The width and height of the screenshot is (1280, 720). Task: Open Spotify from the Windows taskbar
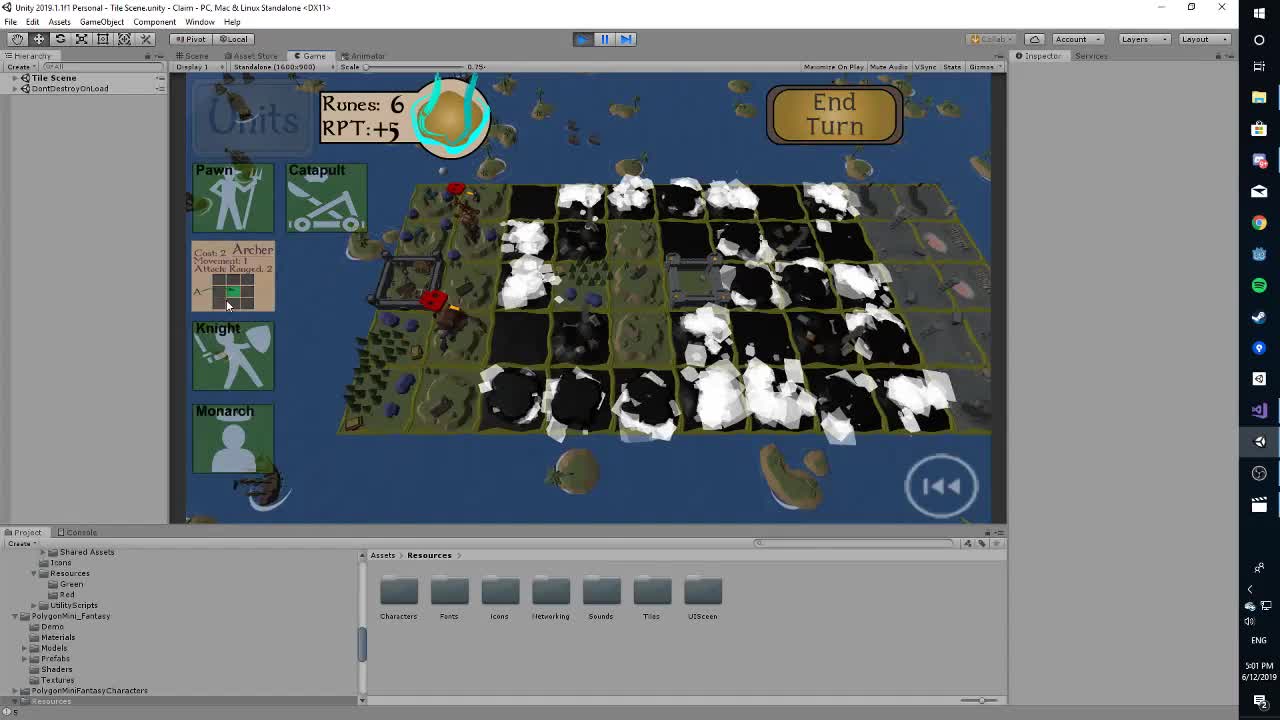tap(1259, 285)
